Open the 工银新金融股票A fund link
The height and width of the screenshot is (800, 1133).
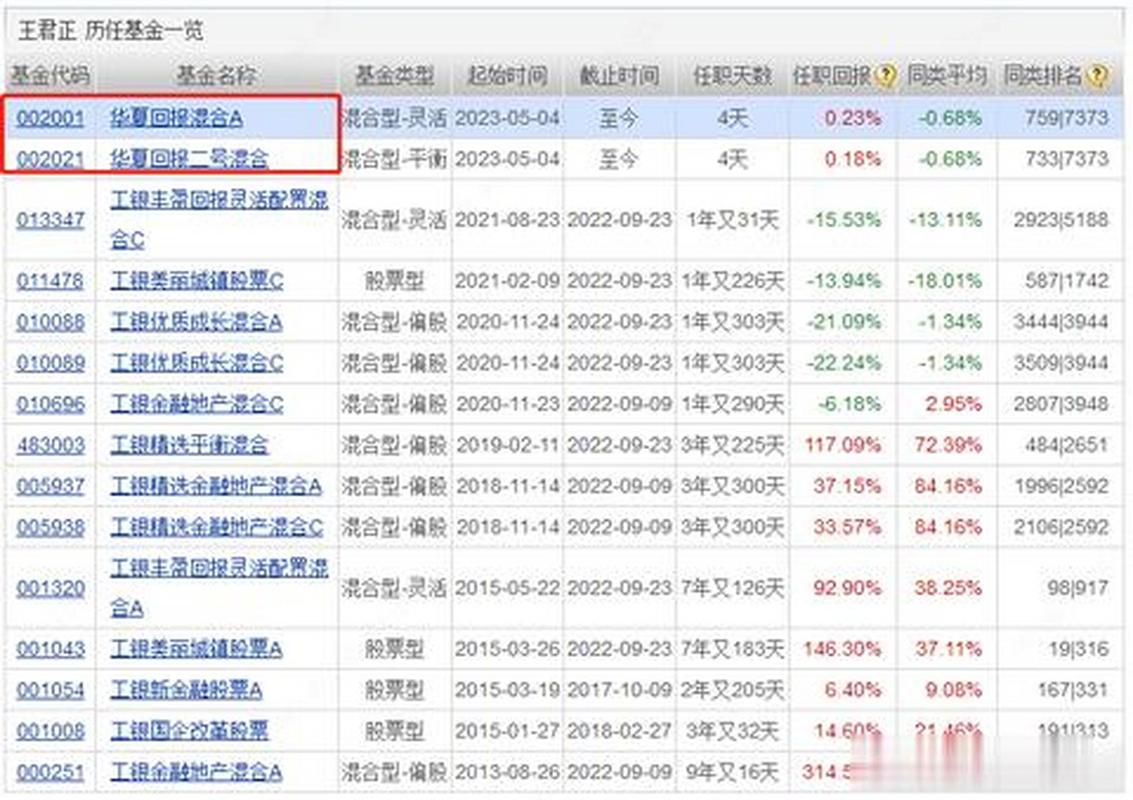[186, 690]
